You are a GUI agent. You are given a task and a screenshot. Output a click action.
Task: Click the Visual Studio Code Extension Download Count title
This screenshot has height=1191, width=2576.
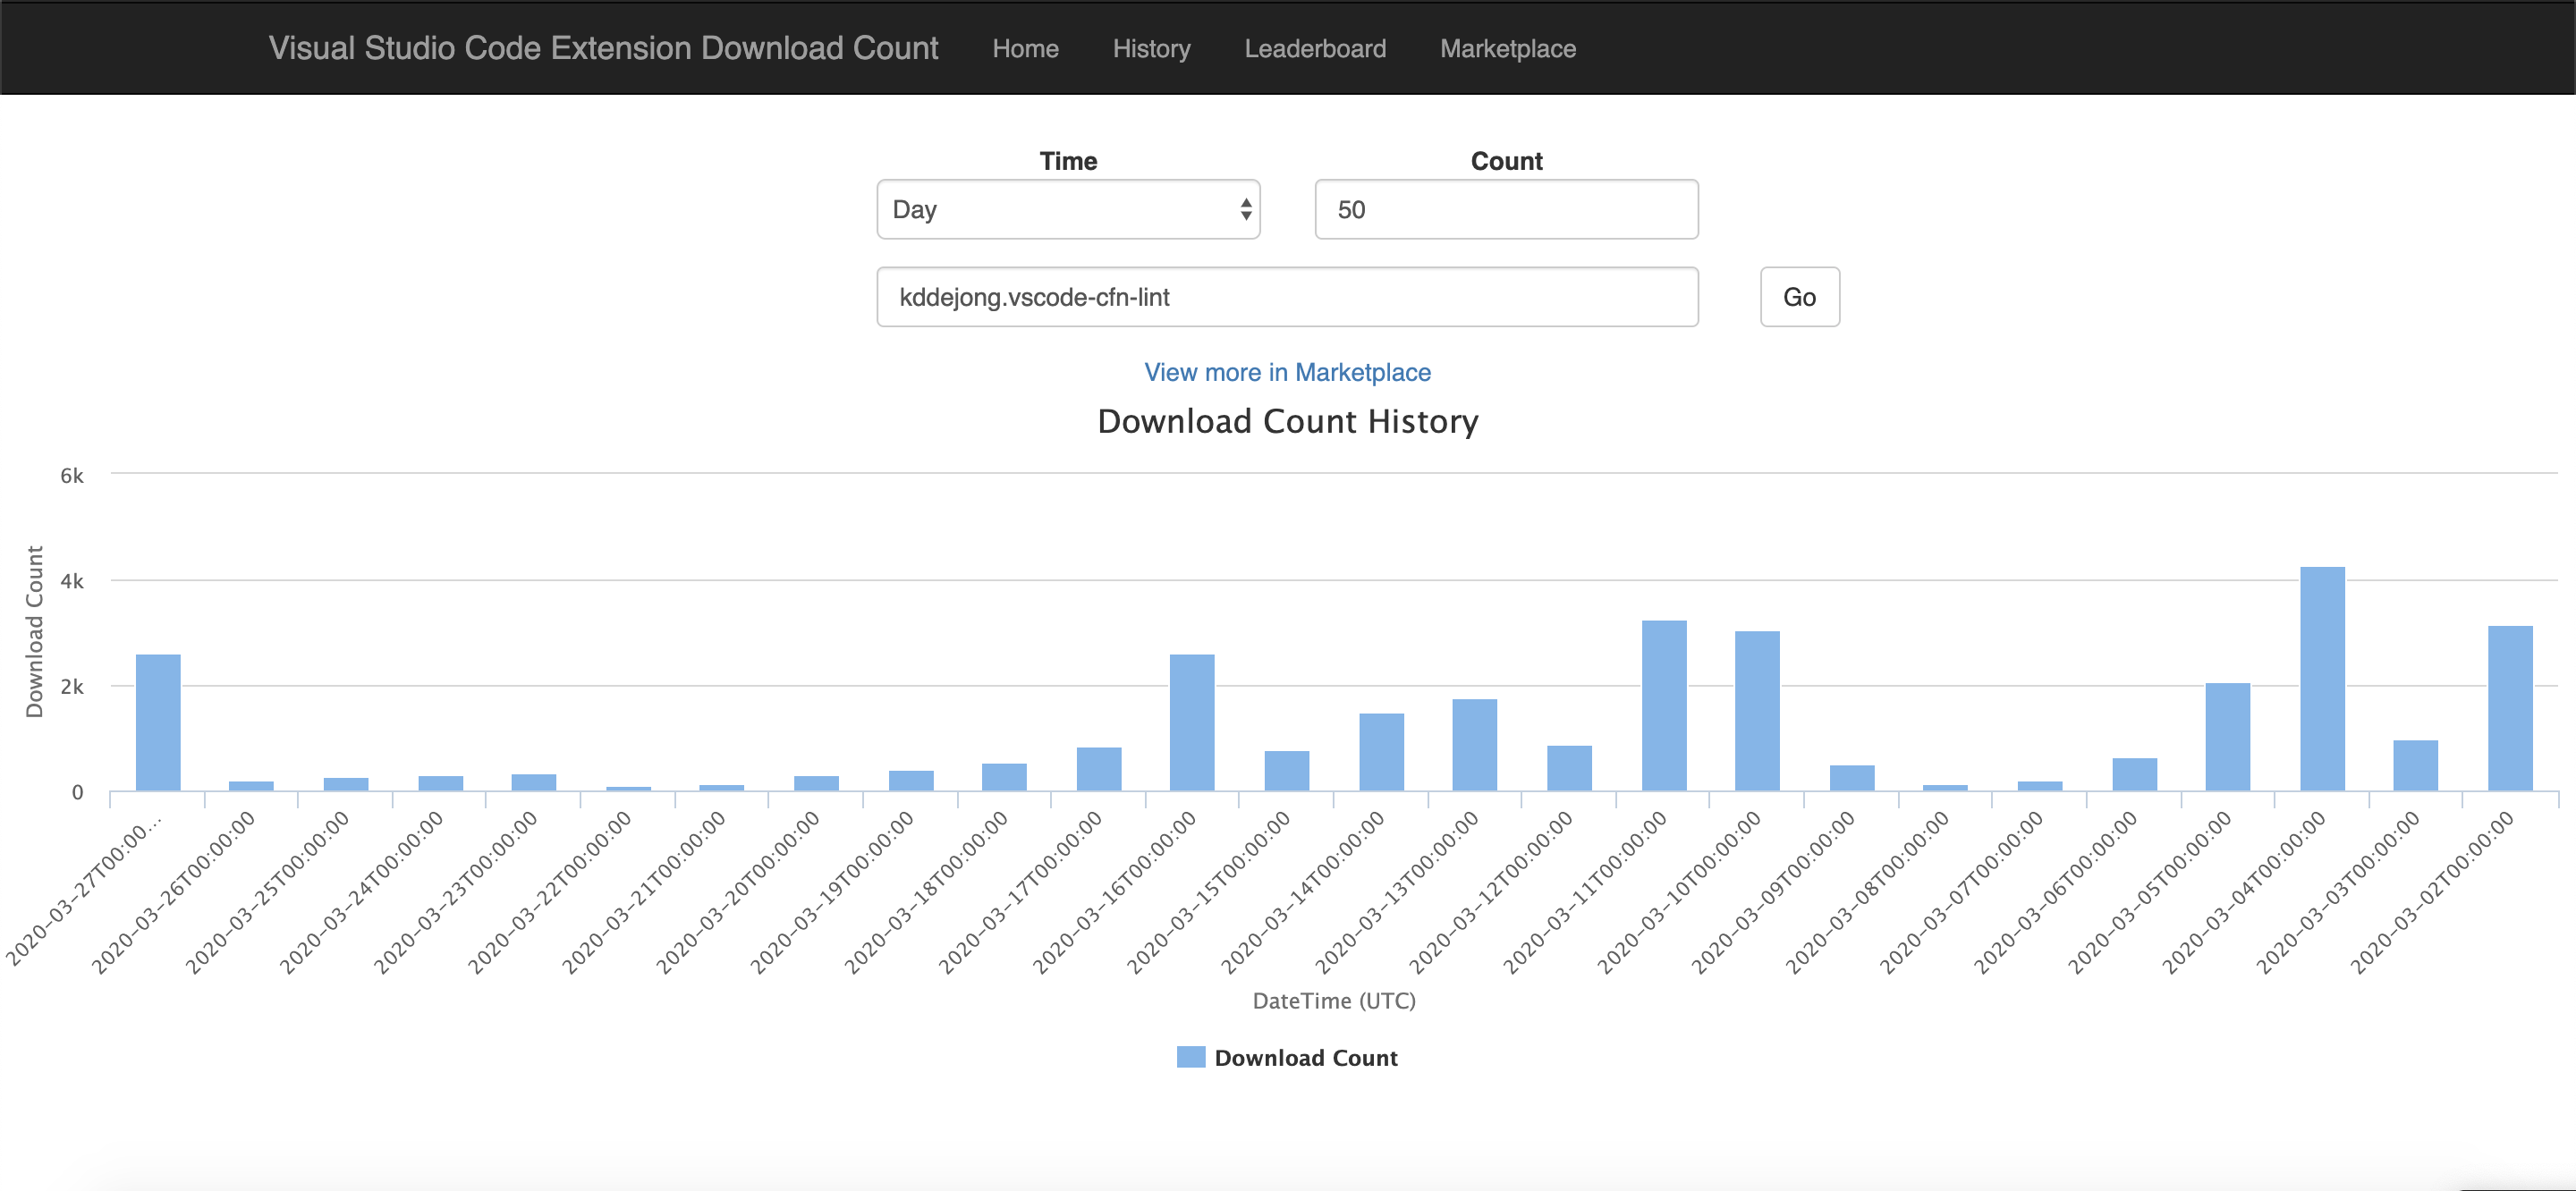coord(603,48)
